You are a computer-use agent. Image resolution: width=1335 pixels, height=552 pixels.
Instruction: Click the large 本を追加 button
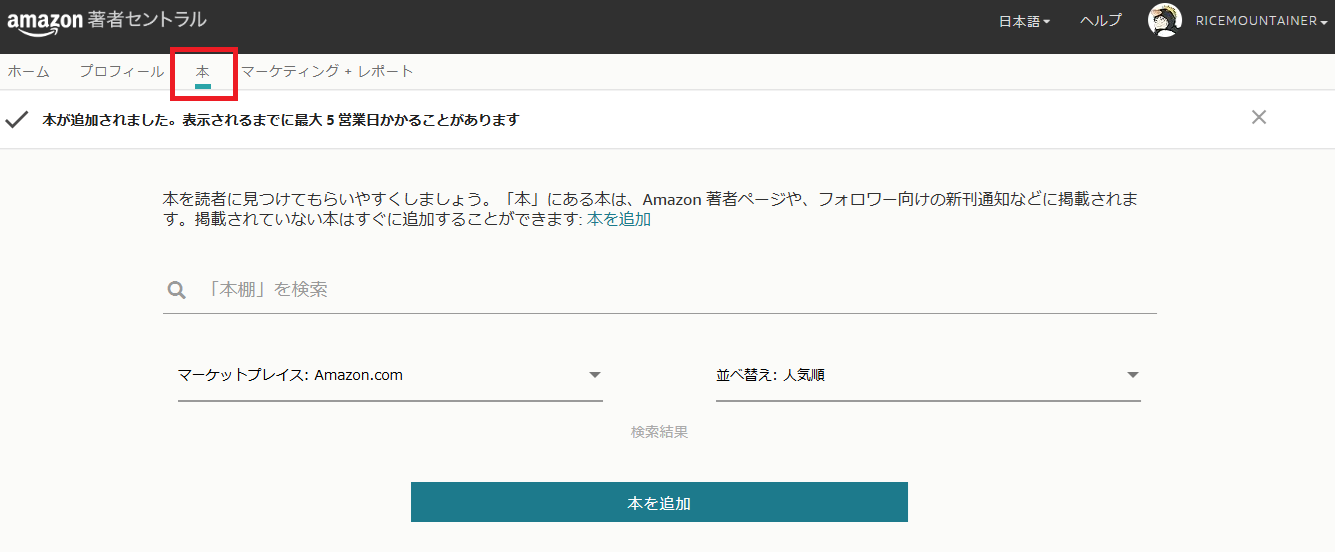coord(659,502)
